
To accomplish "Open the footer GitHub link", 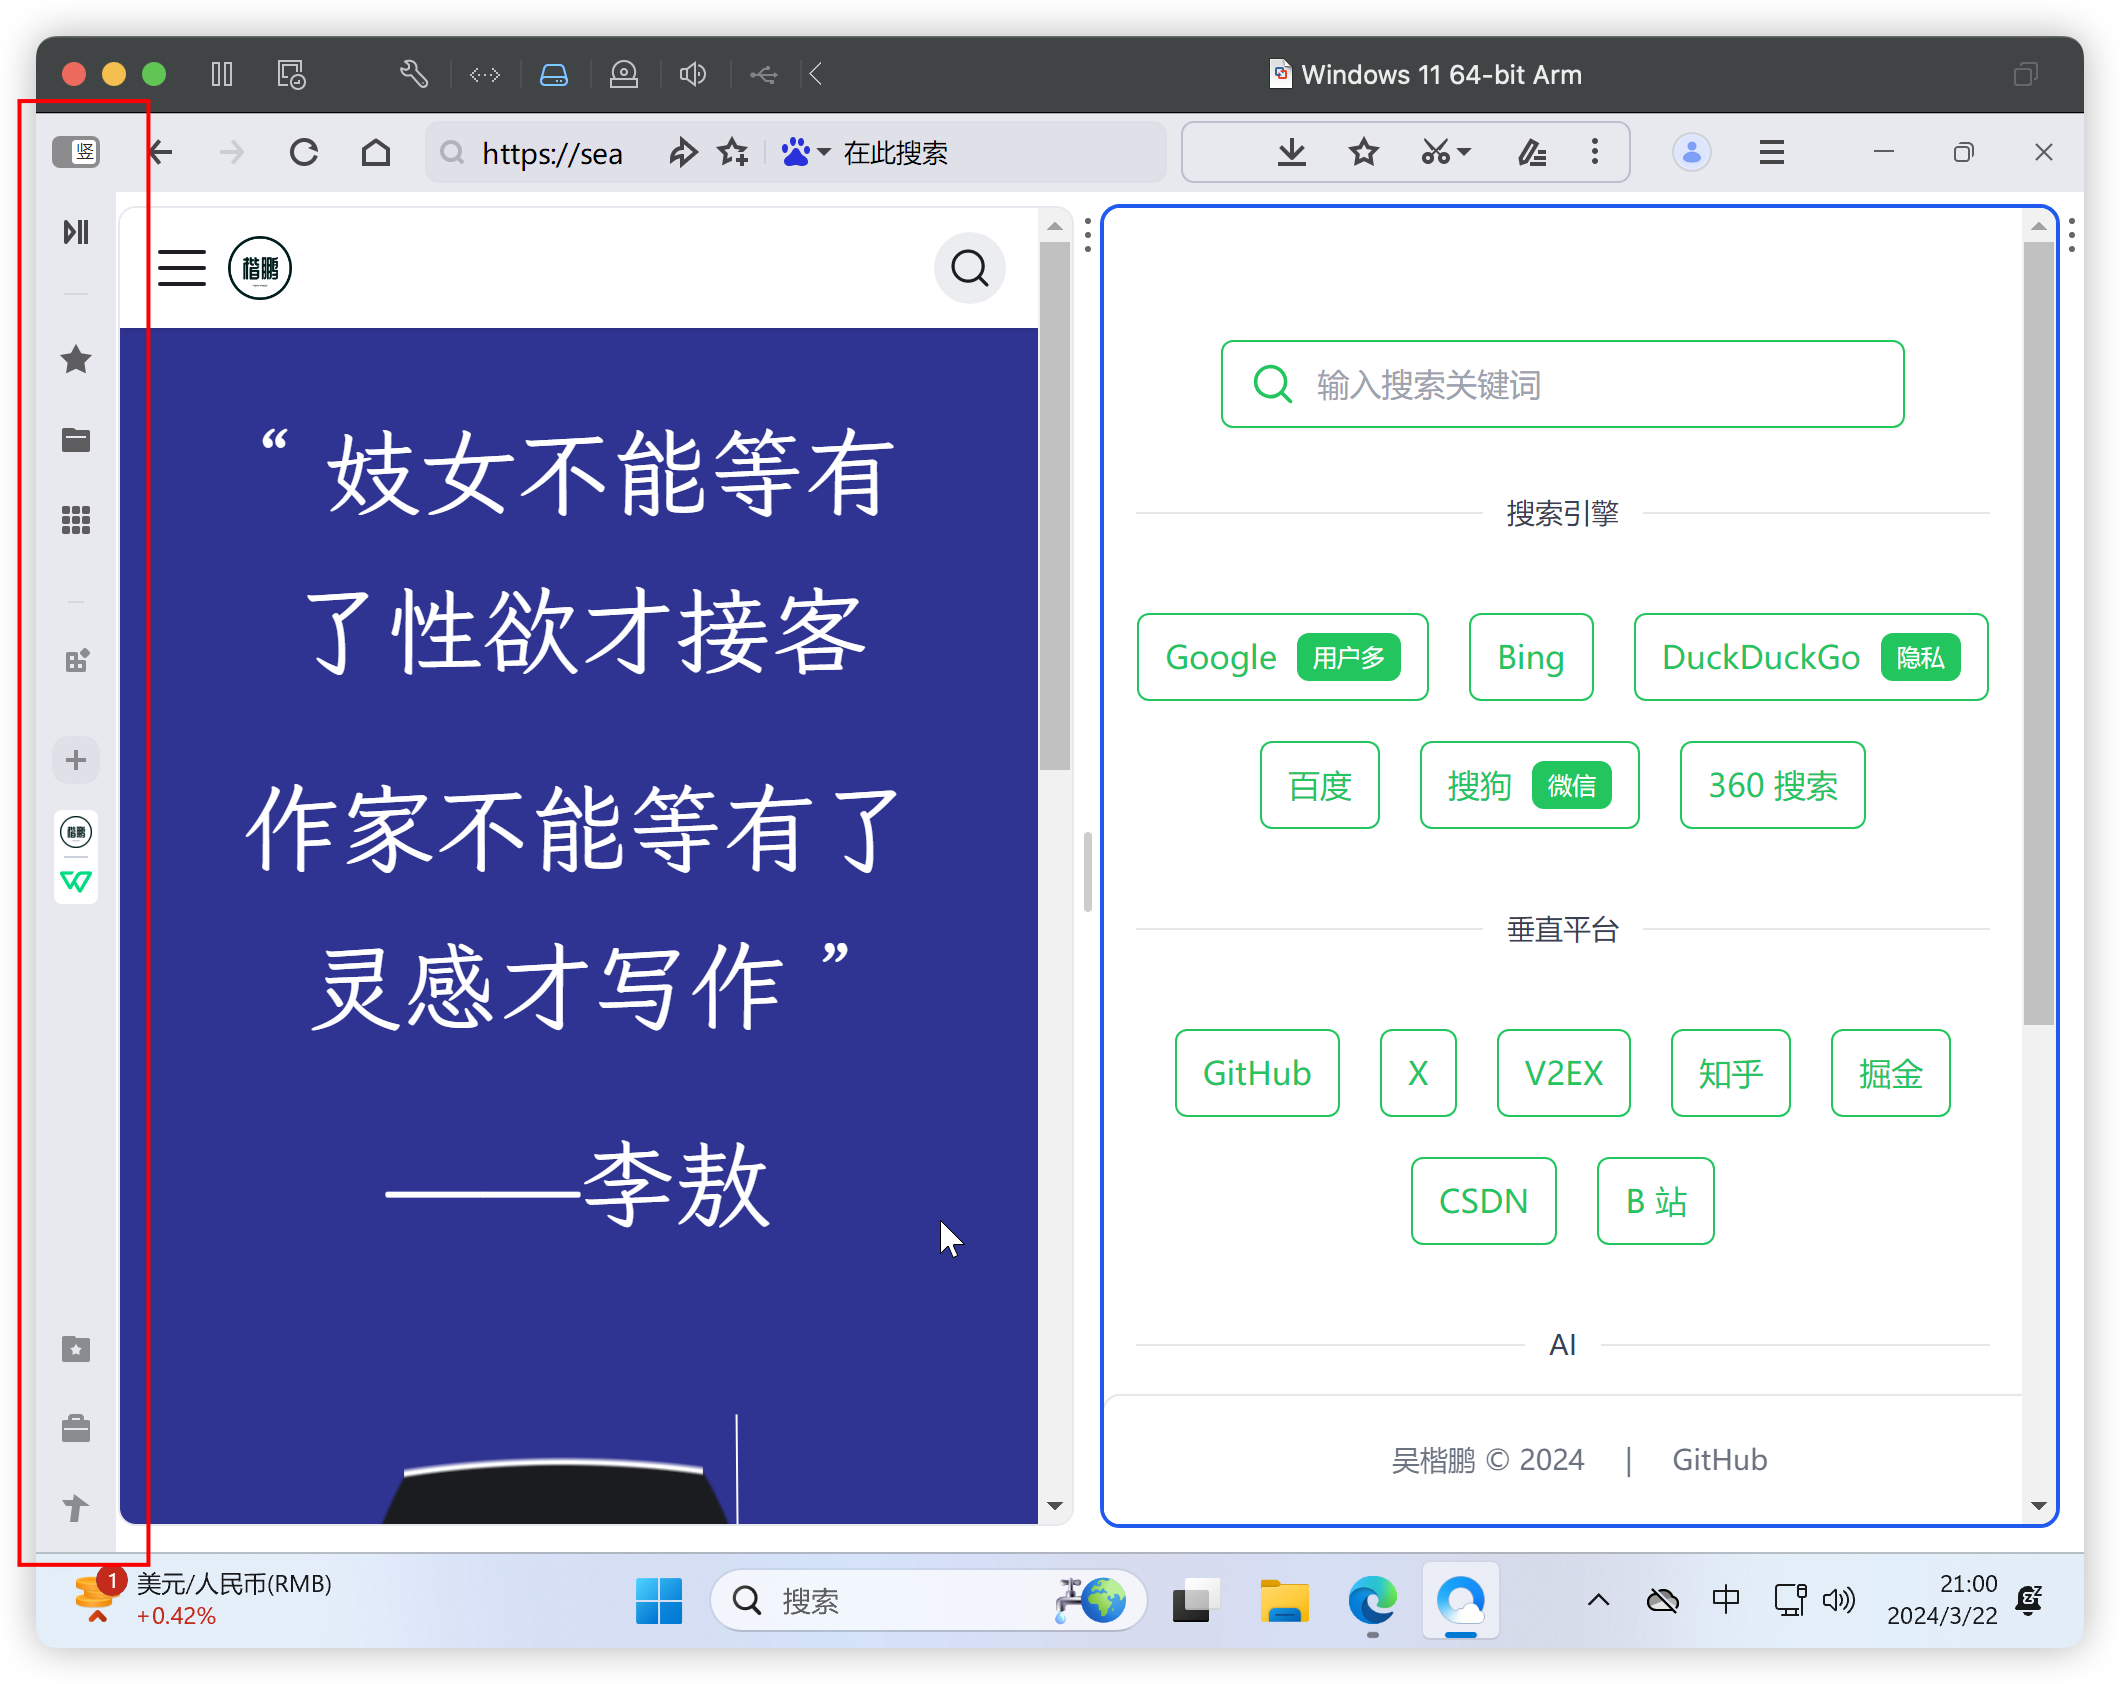I will pos(1719,1460).
